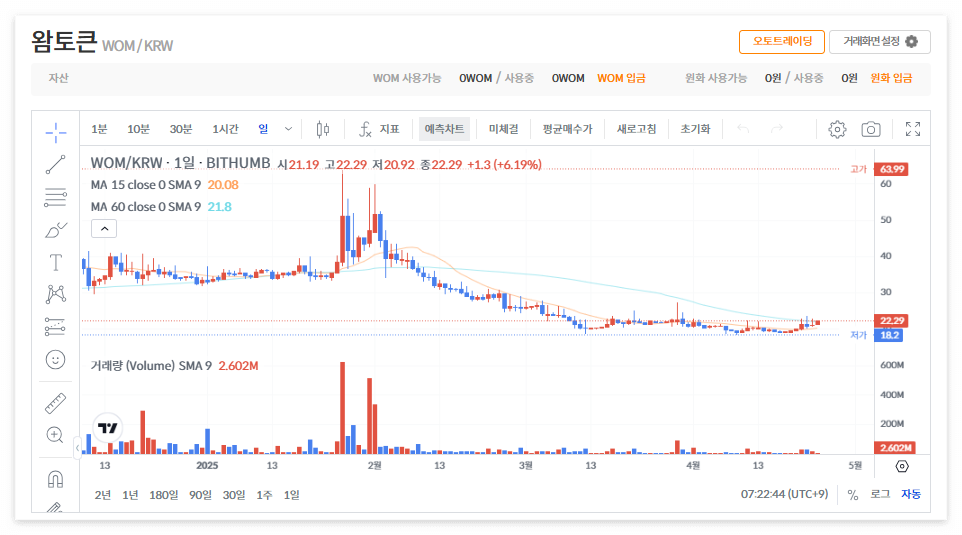Click the 오토트레이딩 auto trading button
This screenshot has height=535, width=962.
click(x=782, y=42)
